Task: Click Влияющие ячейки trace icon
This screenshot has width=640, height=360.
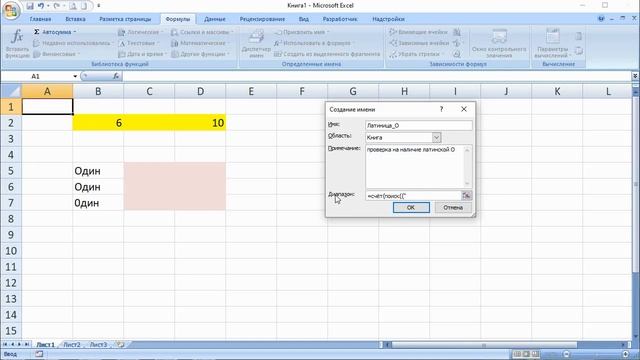Action: (393, 32)
